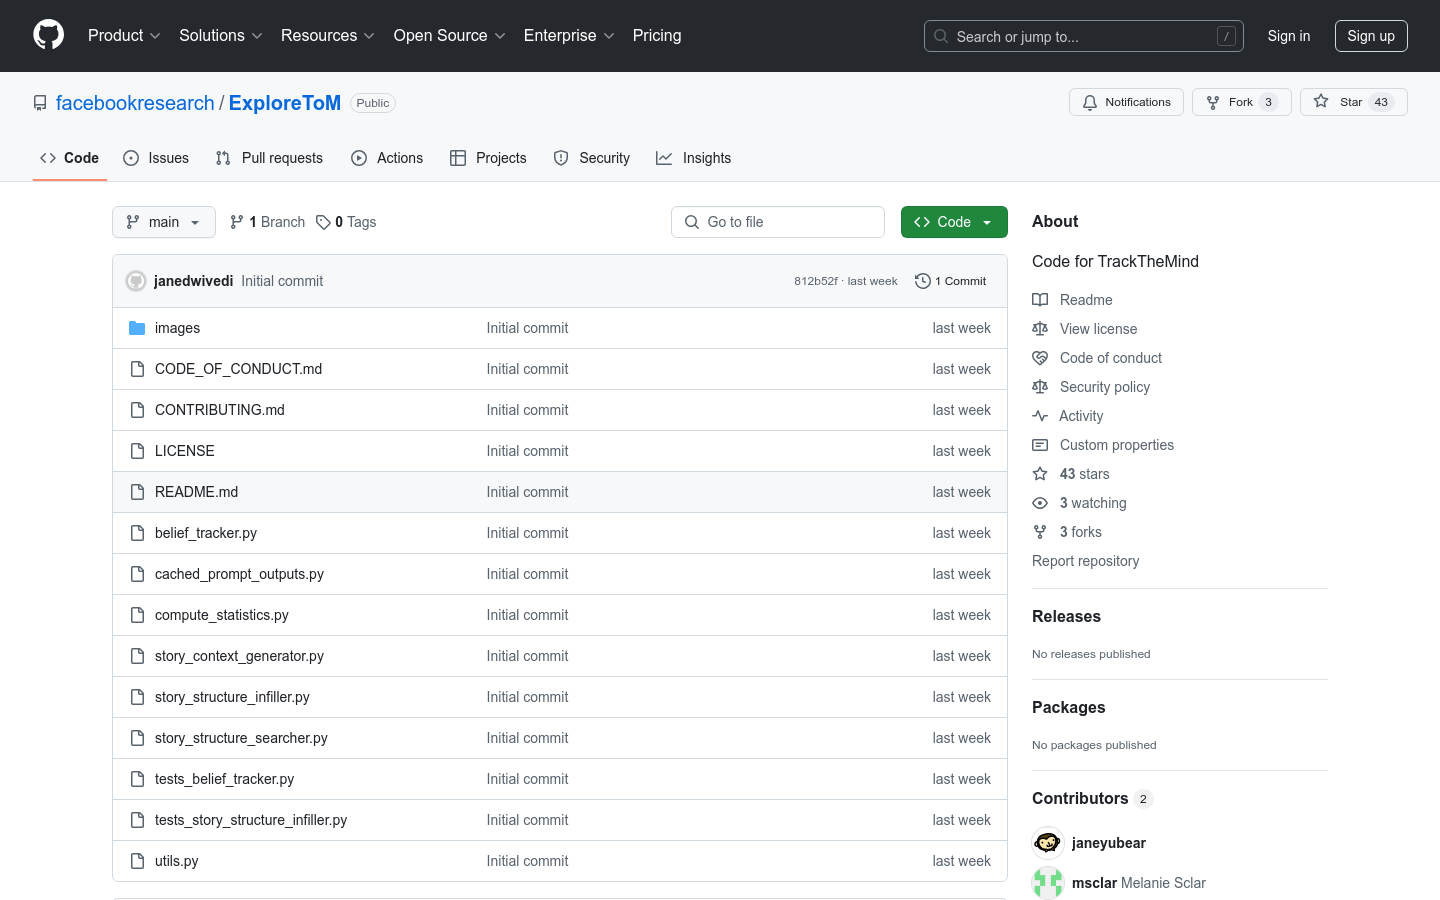Open story_context_generator.py file

(x=240, y=656)
